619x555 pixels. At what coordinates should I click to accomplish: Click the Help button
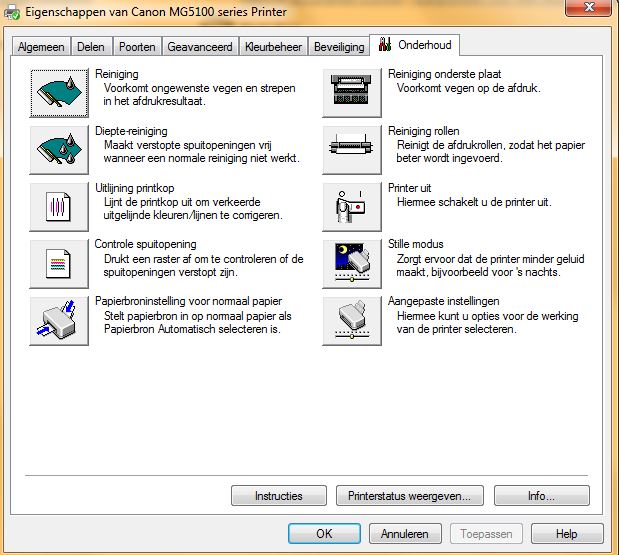click(567, 534)
